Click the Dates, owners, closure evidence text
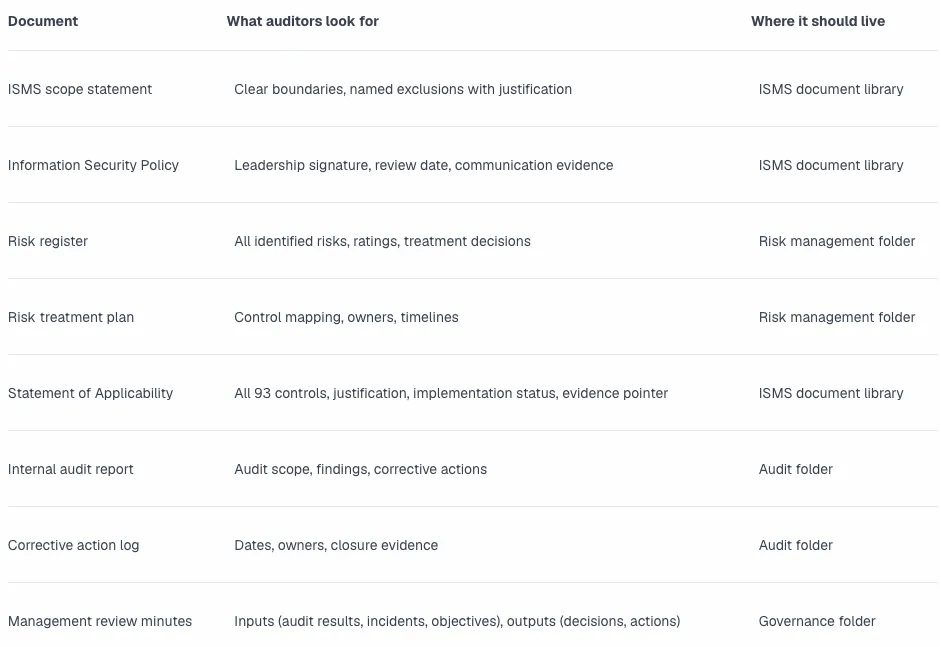 [336, 546]
